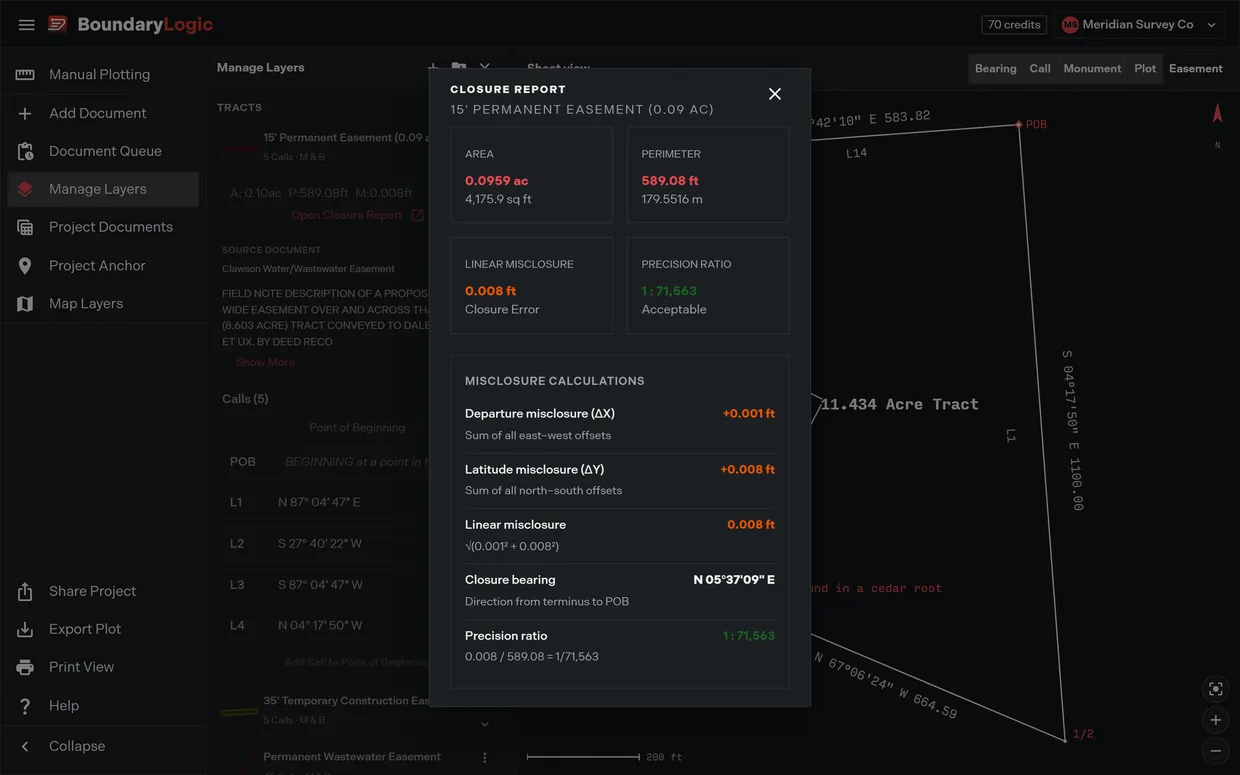Open the Map Layers map icon

[25, 304]
